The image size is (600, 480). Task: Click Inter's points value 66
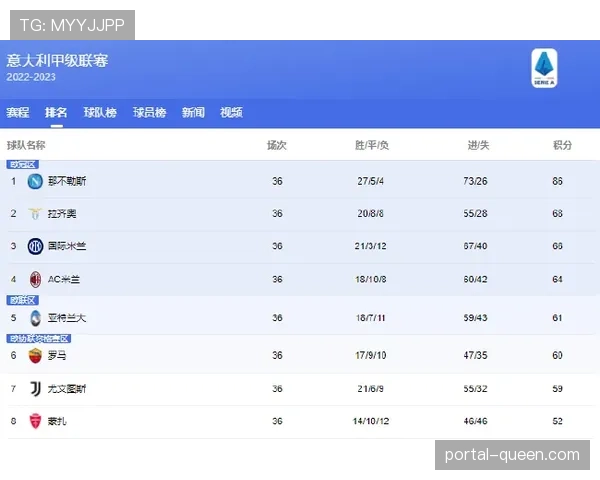pyautogui.click(x=558, y=246)
